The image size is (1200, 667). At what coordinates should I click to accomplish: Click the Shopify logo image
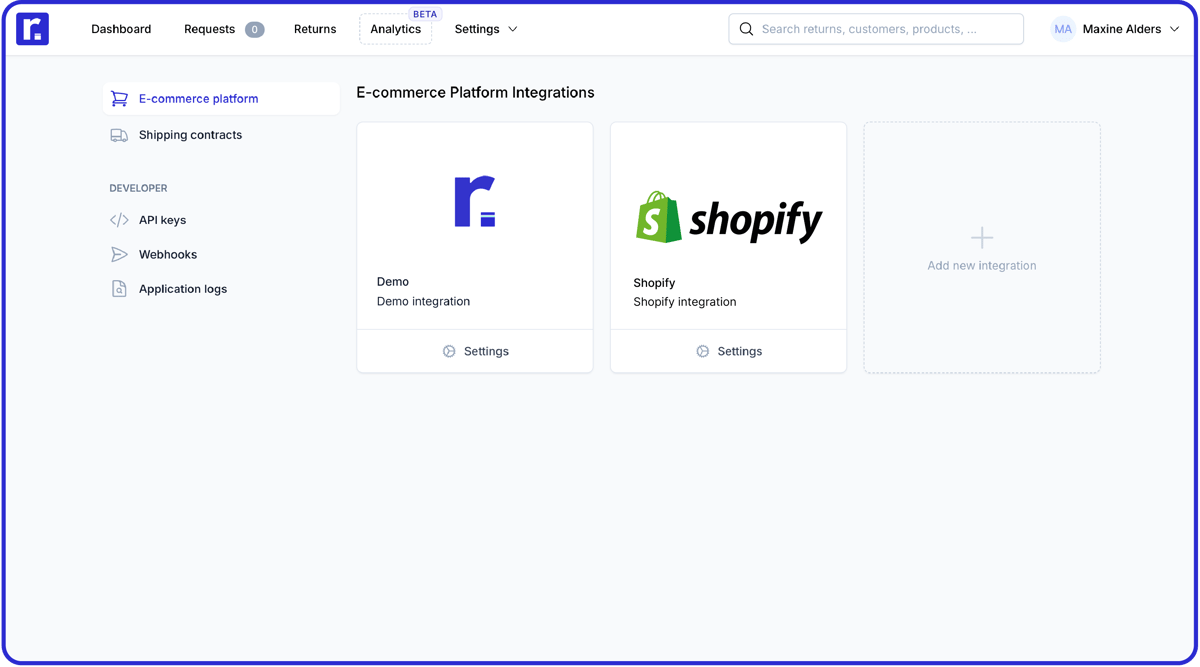[x=729, y=217]
